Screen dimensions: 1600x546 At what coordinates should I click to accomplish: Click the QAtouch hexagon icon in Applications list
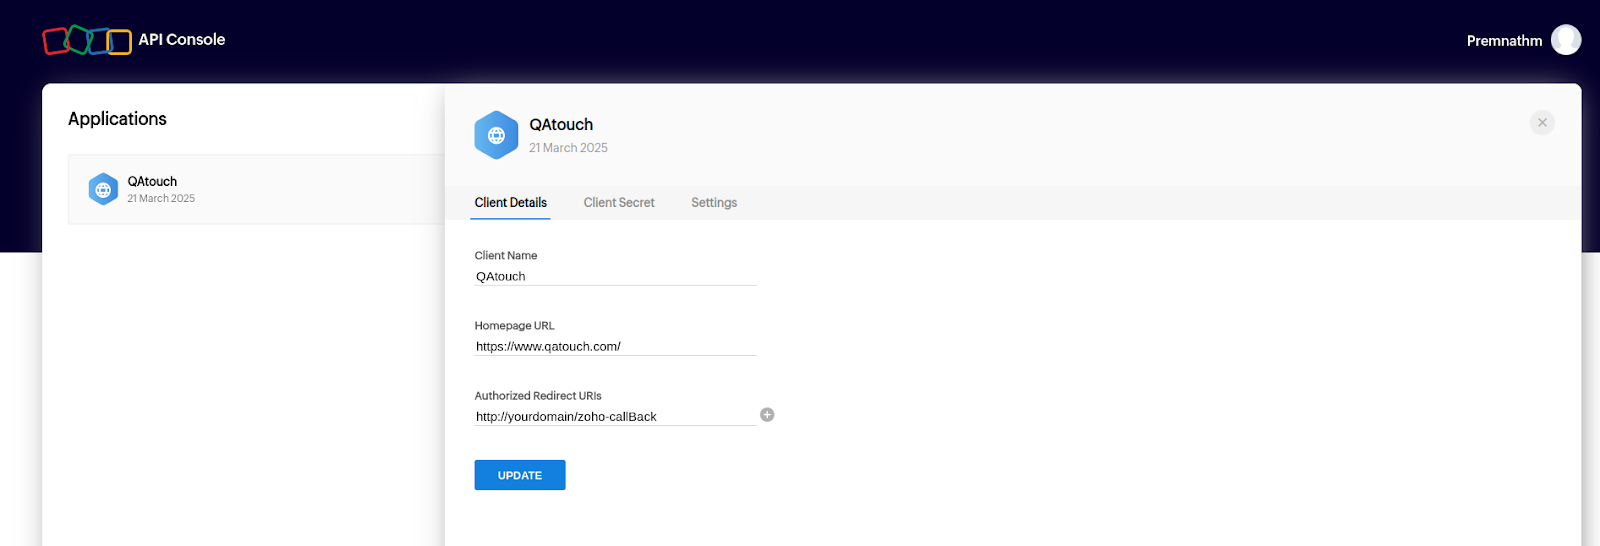click(103, 189)
